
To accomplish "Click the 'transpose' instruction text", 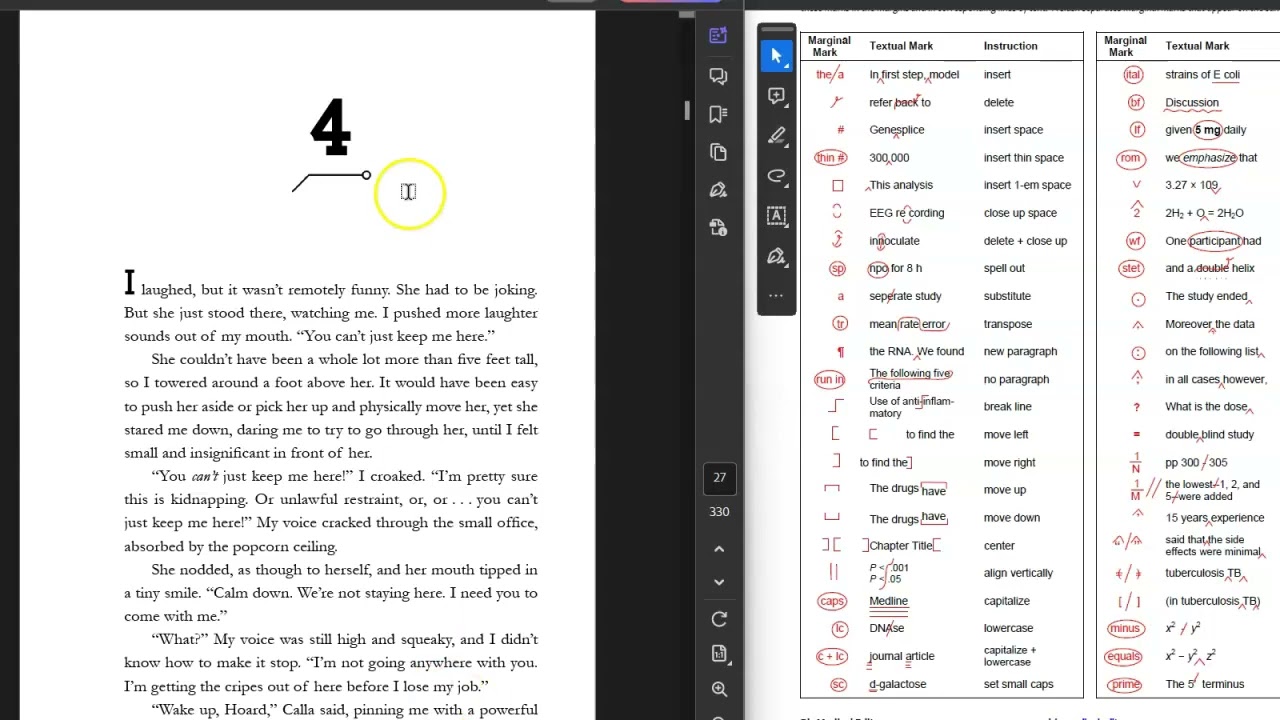I will 1007,324.
